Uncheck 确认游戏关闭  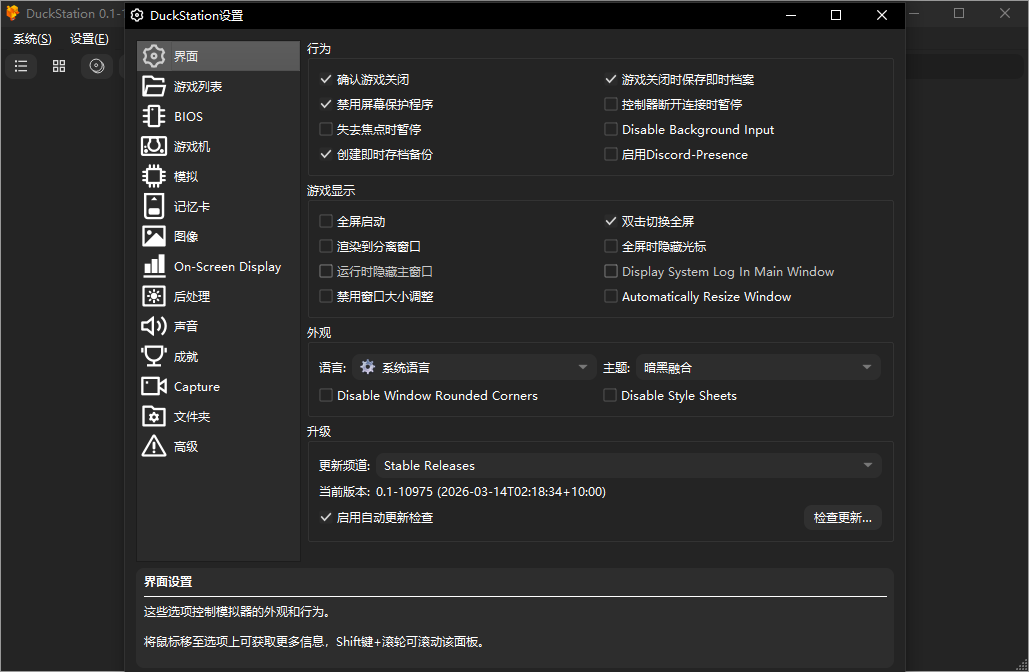click(x=325, y=79)
